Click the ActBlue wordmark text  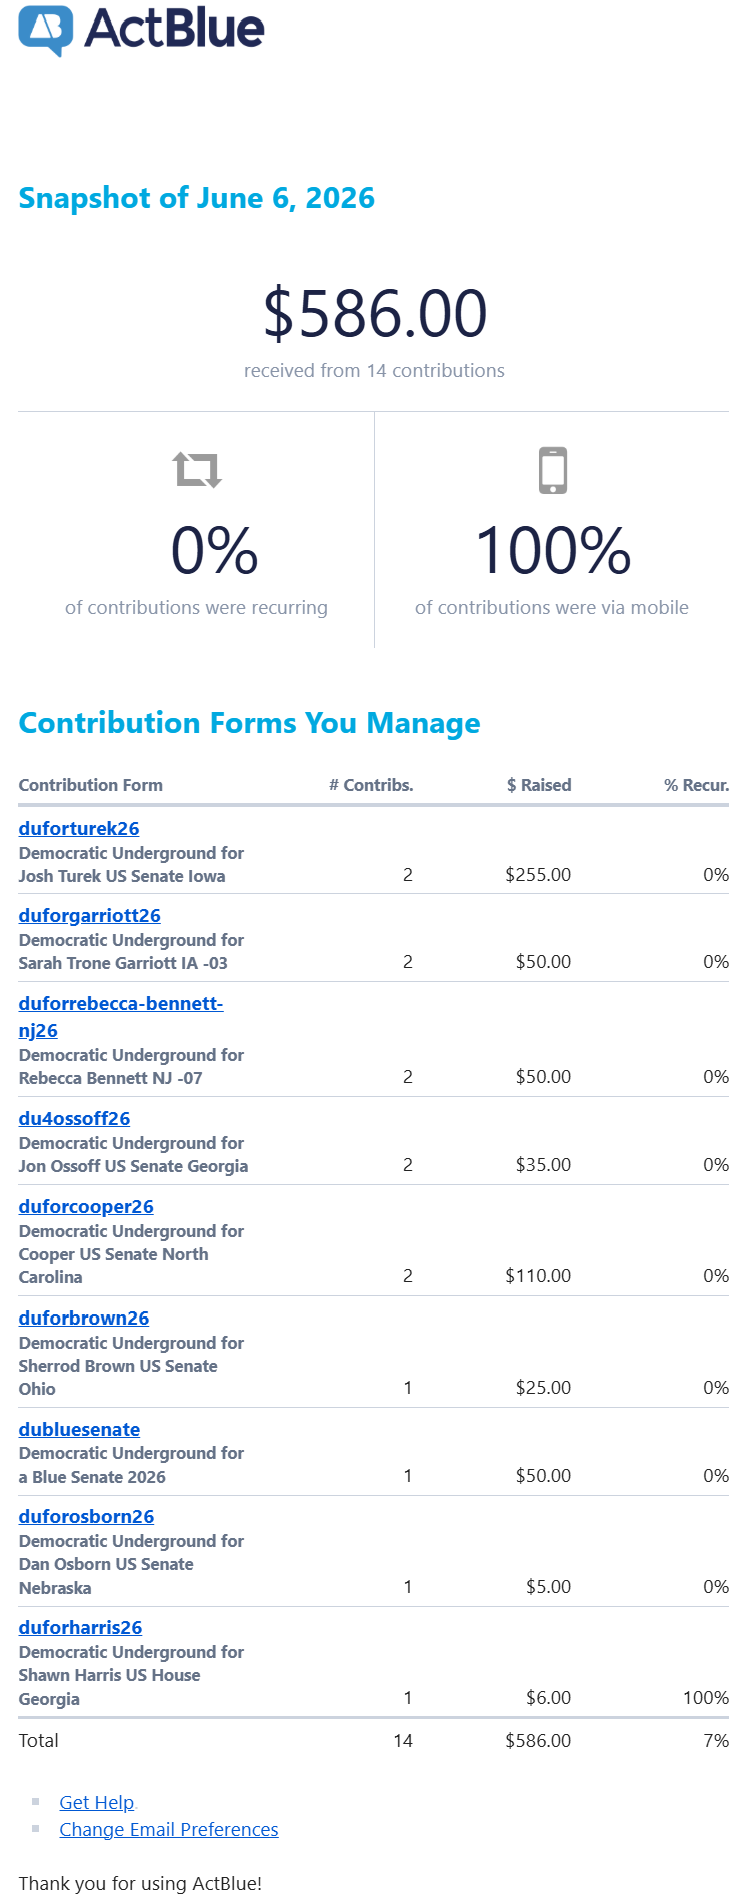[x=174, y=28]
